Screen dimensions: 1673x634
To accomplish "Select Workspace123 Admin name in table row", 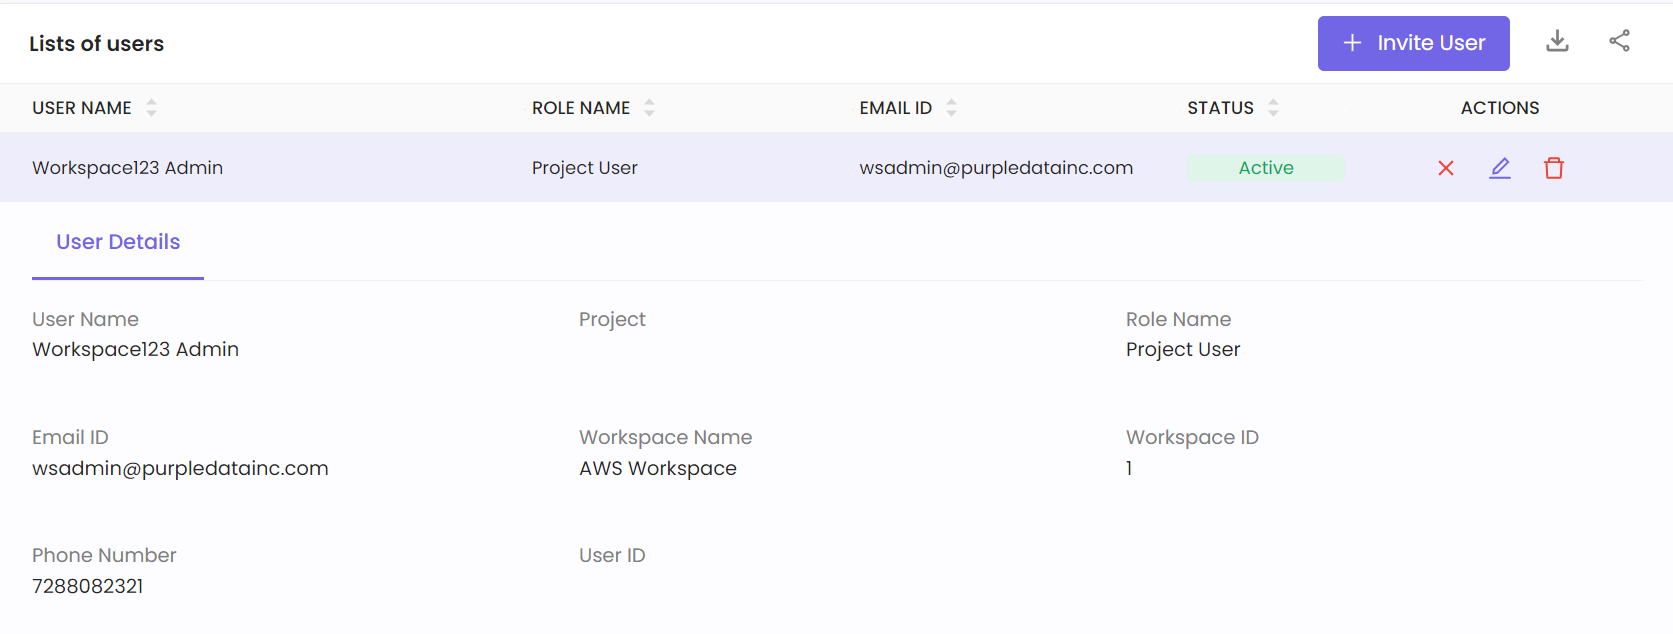I will coord(127,168).
